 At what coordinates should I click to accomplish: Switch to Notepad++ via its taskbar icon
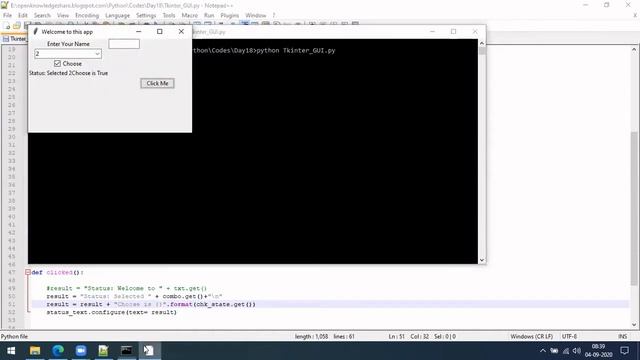pos(103,351)
